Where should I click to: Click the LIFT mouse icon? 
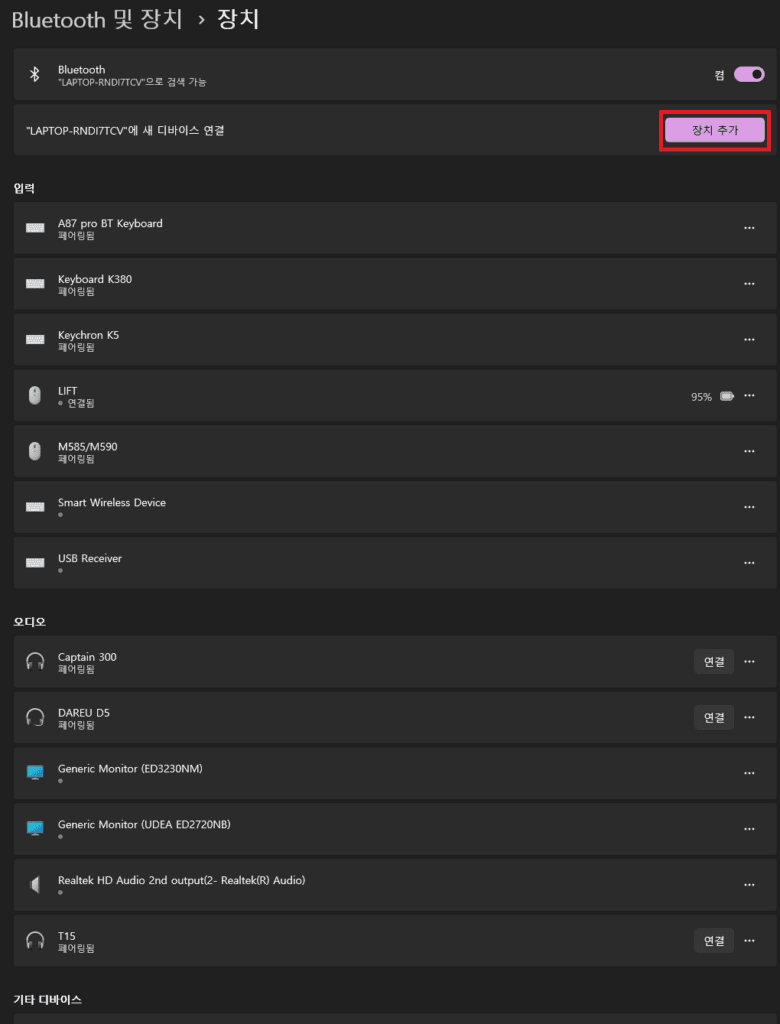35,395
